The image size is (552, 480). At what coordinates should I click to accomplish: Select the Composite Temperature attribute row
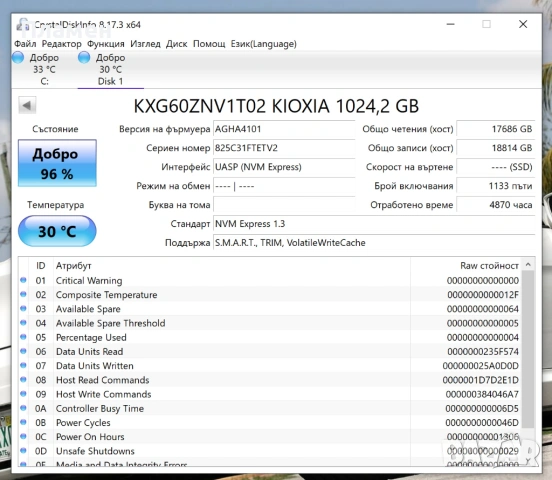[270, 295]
